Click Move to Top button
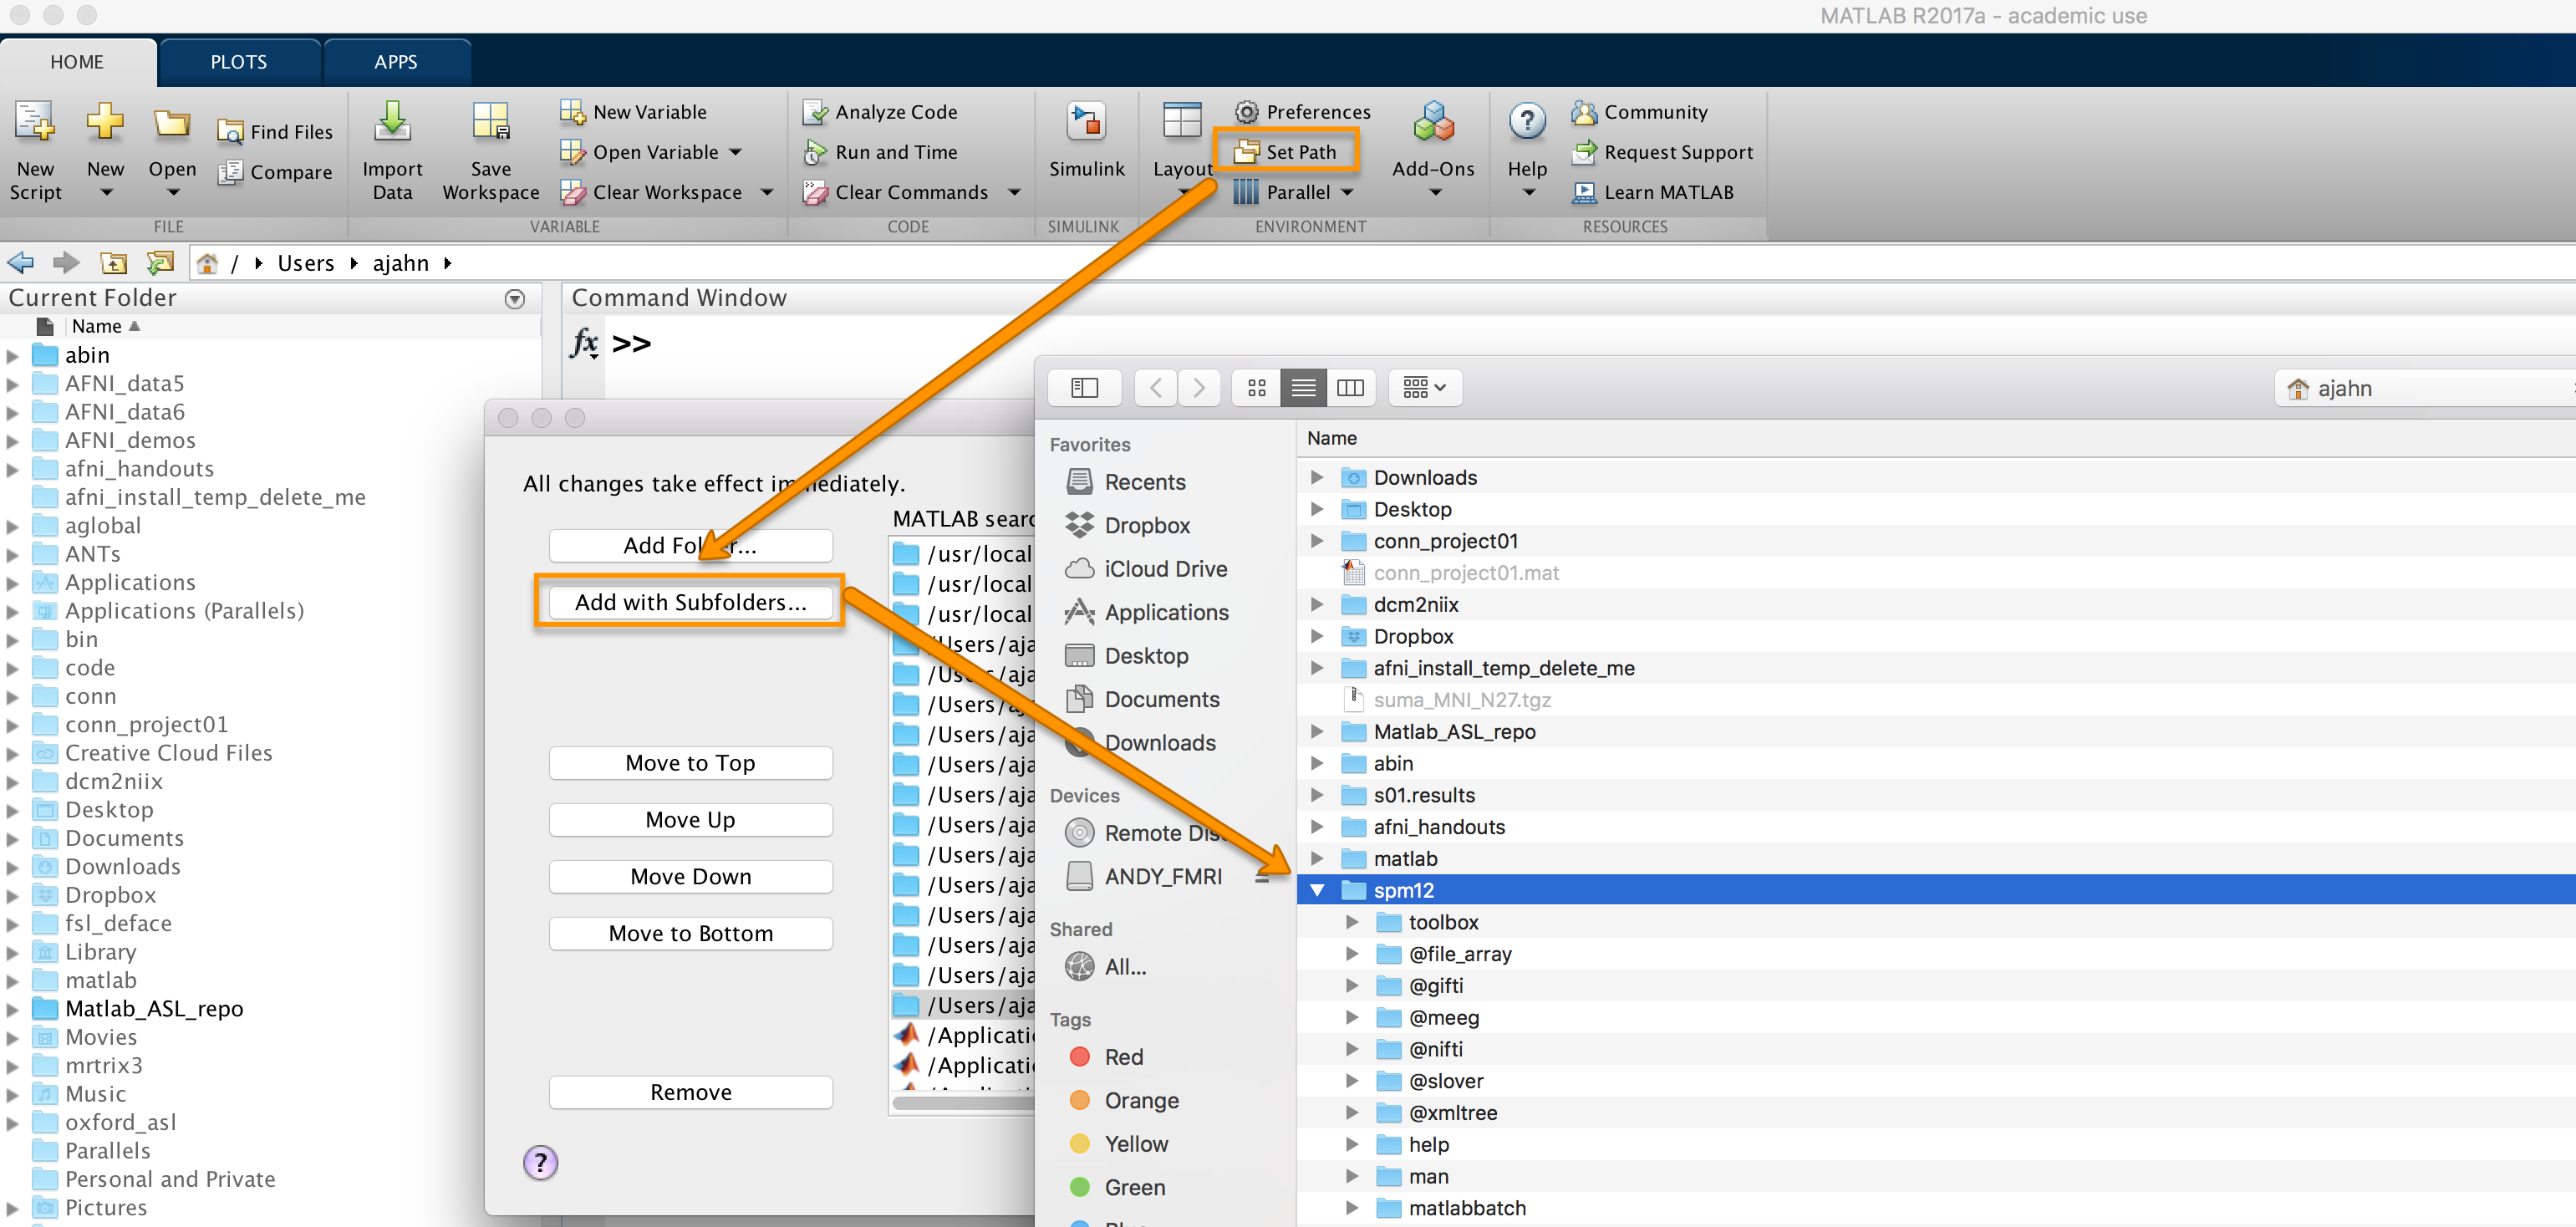The image size is (2576, 1227). point(690,763)
